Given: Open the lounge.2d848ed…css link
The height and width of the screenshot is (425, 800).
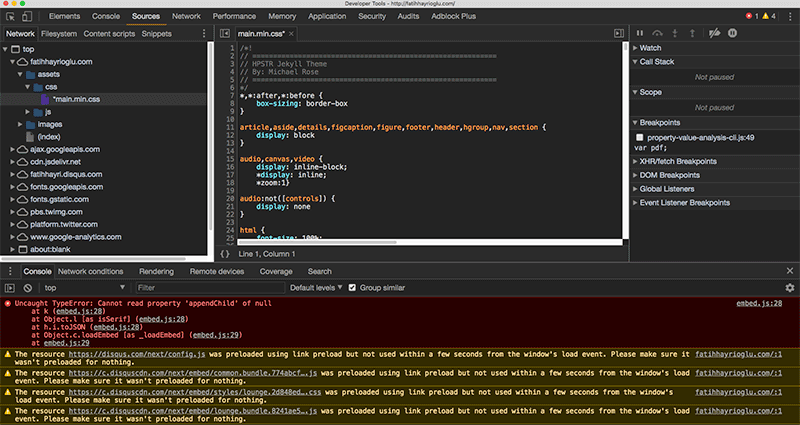Looking at the screenshot, I should 194,392.
